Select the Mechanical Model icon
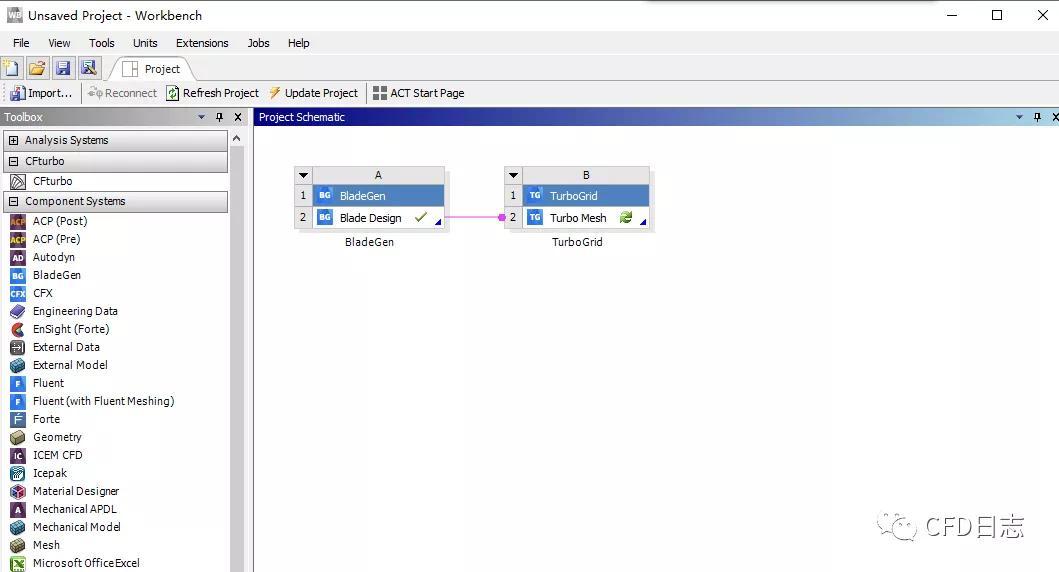1059x572 pixels. [18, 527]
